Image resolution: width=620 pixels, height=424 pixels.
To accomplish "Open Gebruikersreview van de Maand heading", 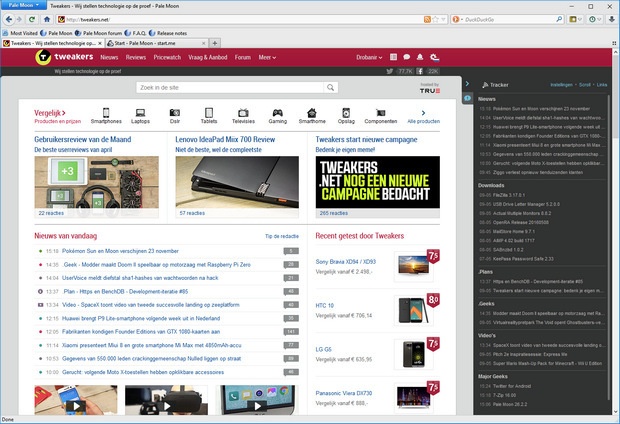I will point(83,139).
